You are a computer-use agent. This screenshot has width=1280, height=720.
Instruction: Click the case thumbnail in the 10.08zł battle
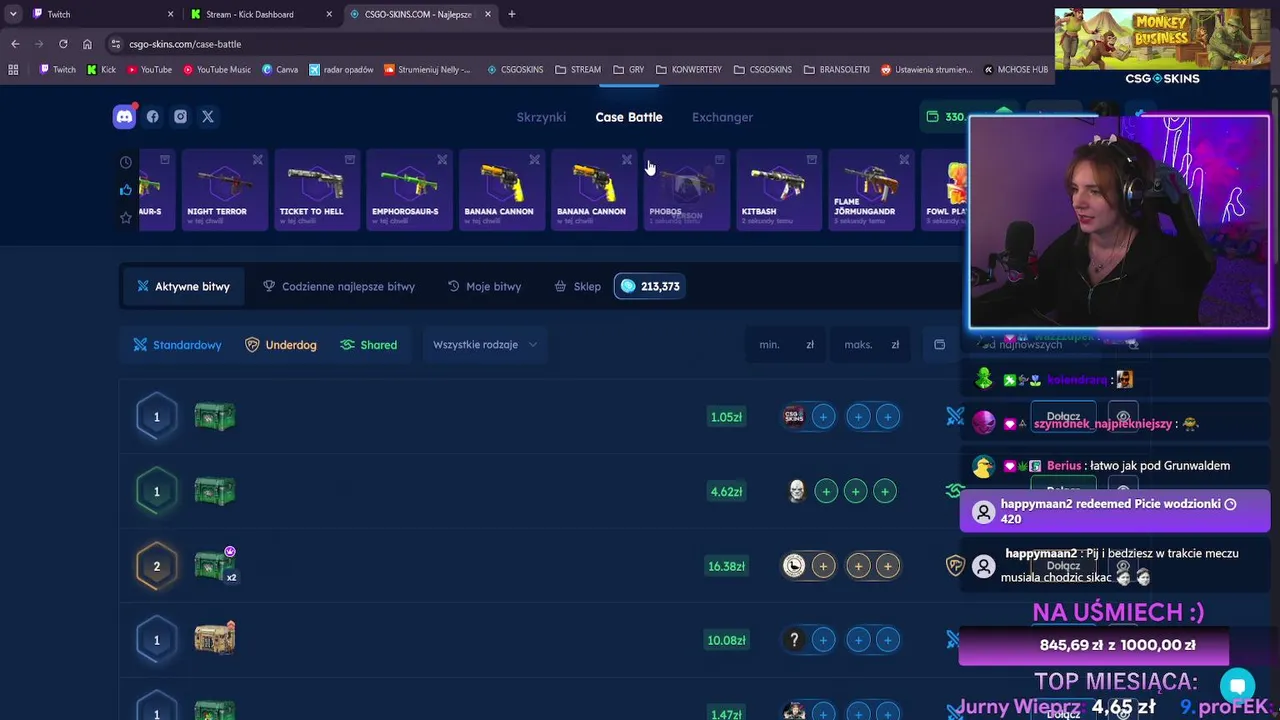pyautogui.click(x=214, y=638)
